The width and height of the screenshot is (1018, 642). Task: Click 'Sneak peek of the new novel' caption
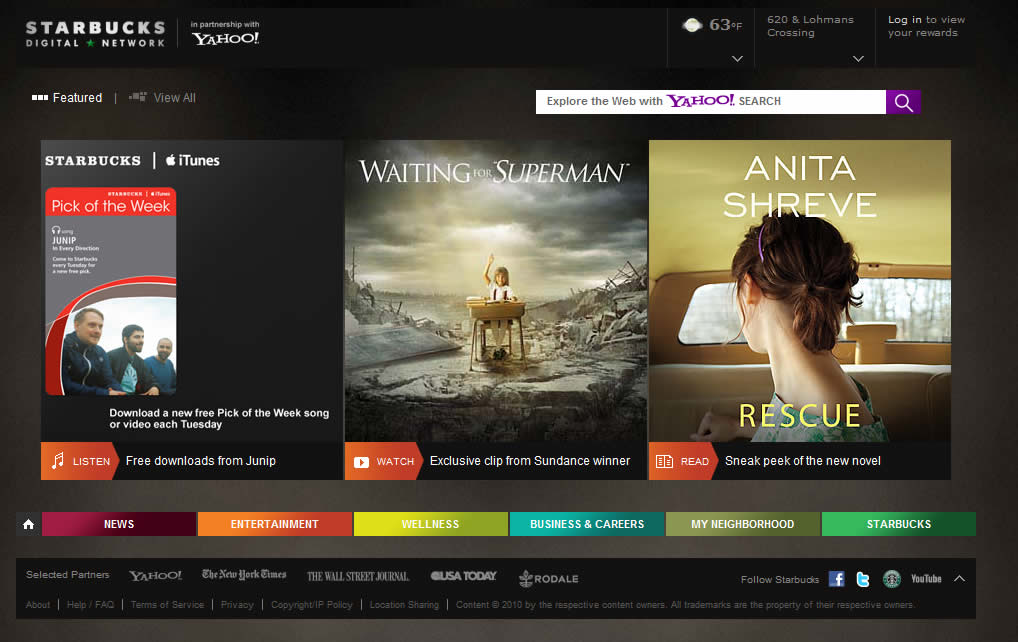[802, 461]
